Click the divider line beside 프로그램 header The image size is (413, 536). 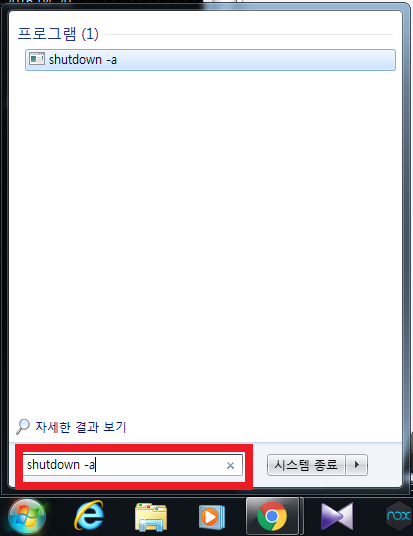pyautogui.click(x=250, y=34)
